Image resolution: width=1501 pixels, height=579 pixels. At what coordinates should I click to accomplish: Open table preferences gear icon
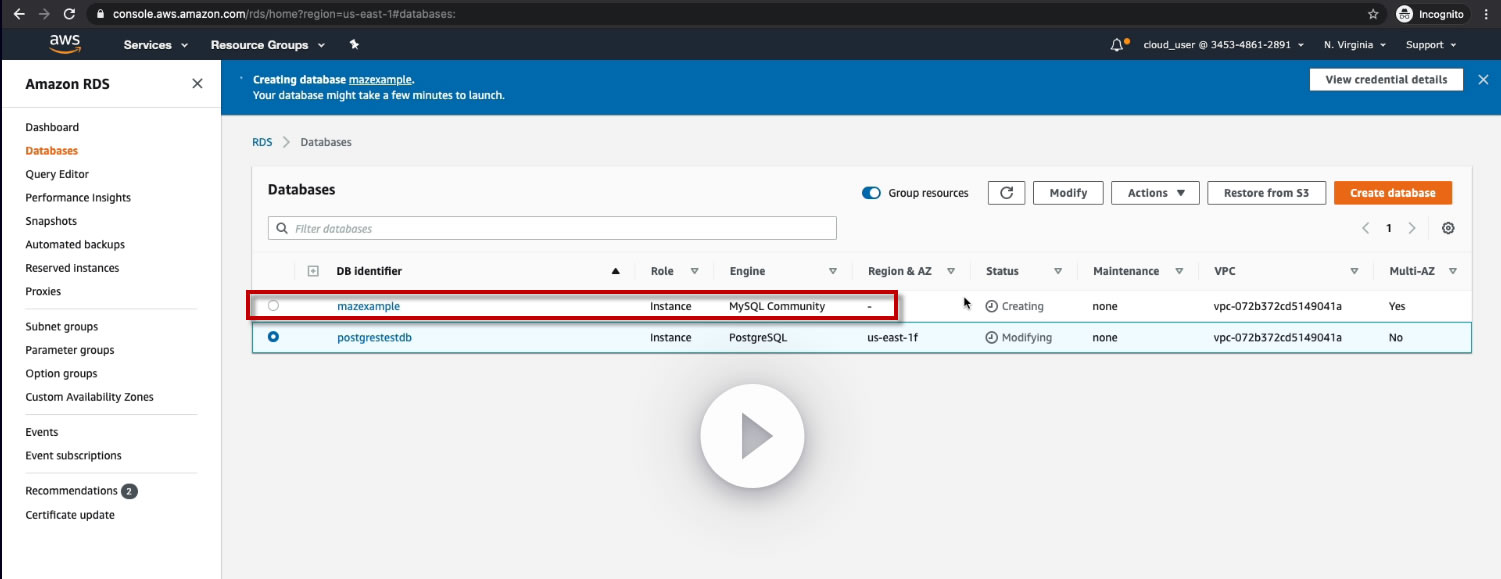pos(1448,228)
